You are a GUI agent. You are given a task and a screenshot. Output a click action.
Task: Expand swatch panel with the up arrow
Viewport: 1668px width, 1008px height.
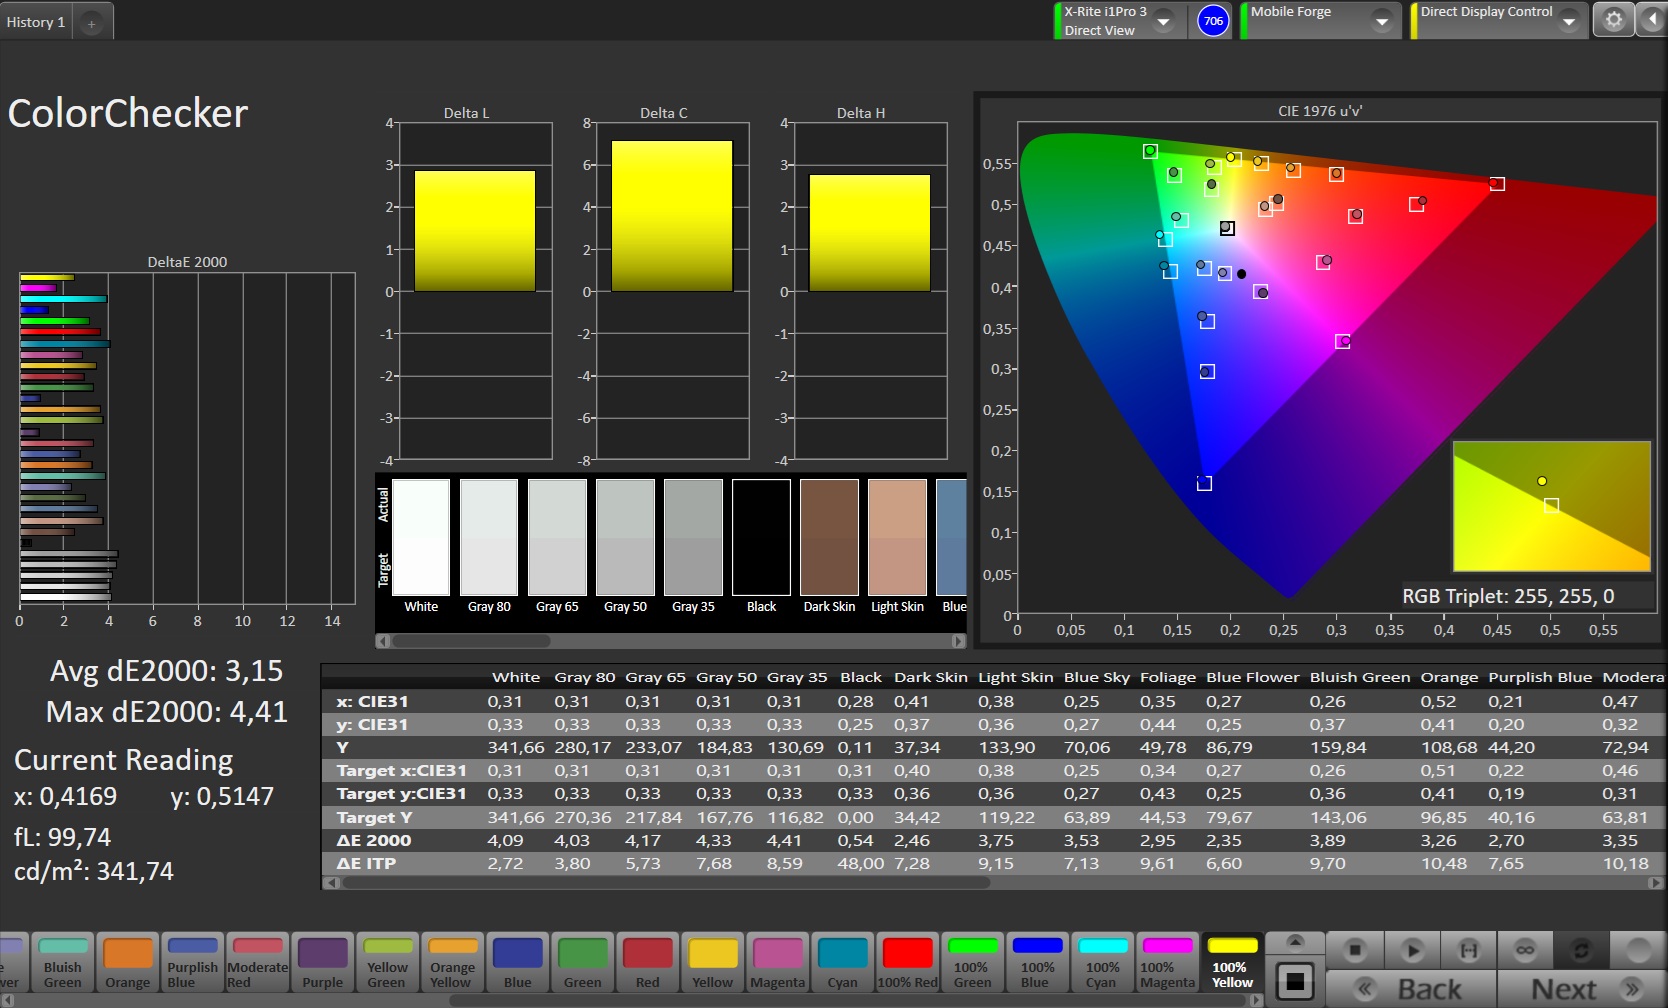1294,941
